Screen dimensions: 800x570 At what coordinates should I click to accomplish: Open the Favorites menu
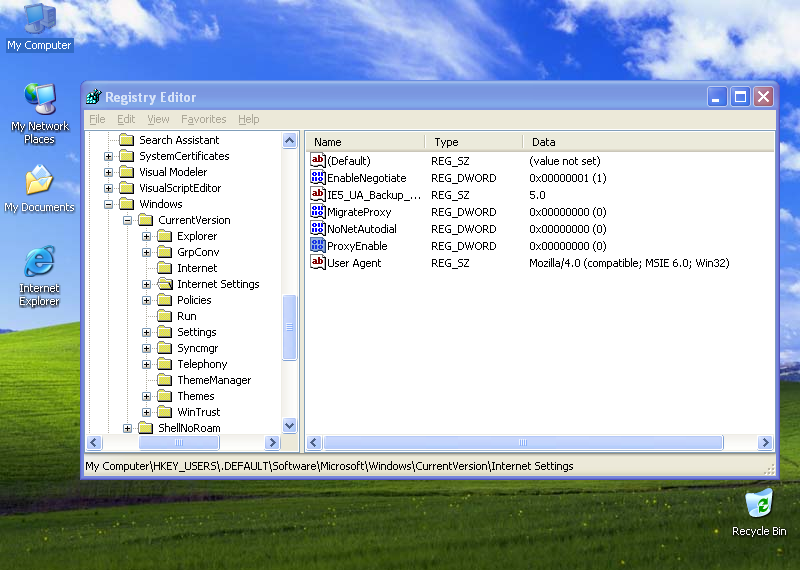(204, 119)
